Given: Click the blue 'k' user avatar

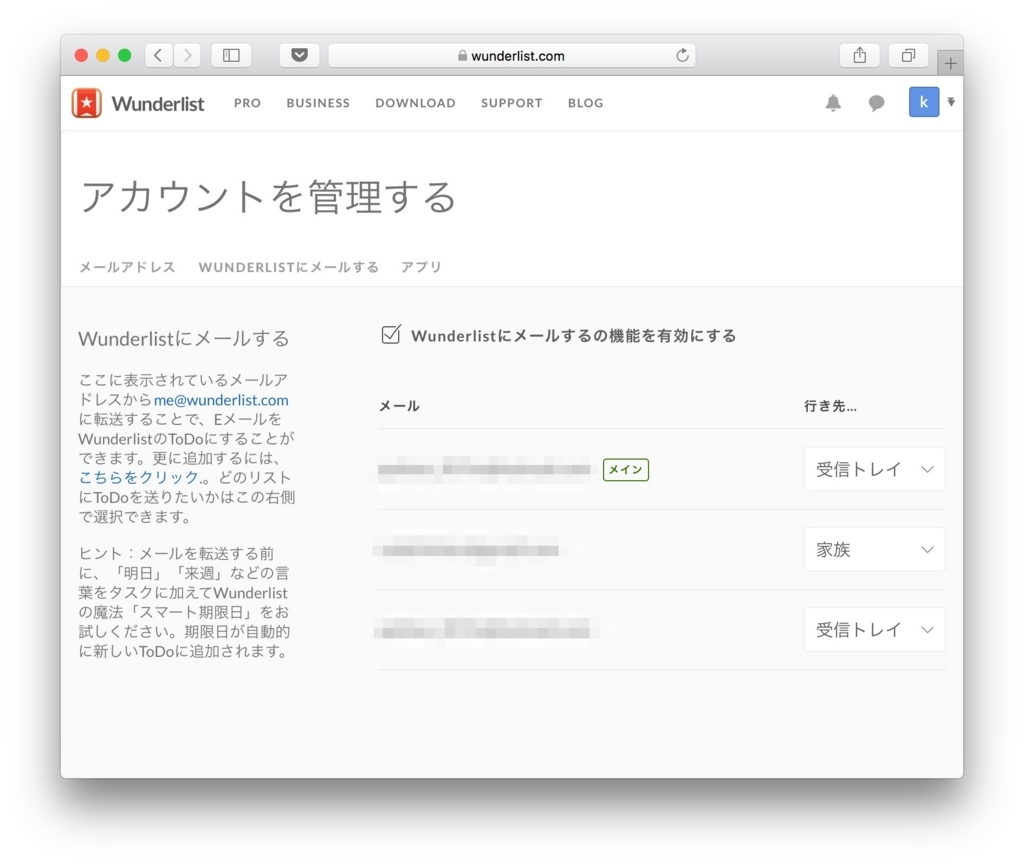Looking at the screenshot, I should click(x=923, y=102).
